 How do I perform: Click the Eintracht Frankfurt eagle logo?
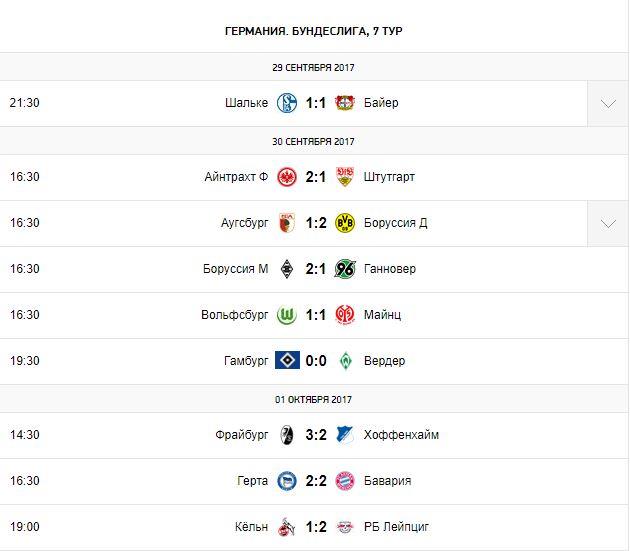coord(287,177)
